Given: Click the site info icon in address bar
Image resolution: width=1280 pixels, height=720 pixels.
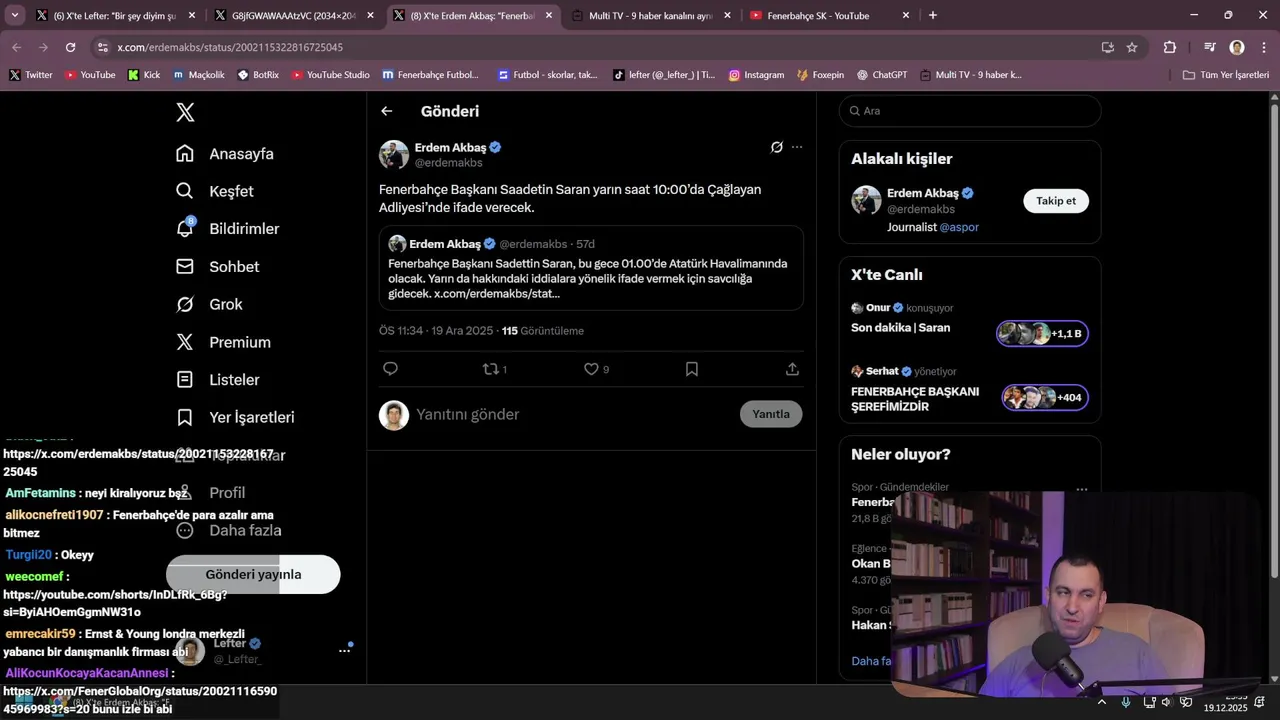Looking at the screenshot, I should pyautogui.click(x=102, y=47).
